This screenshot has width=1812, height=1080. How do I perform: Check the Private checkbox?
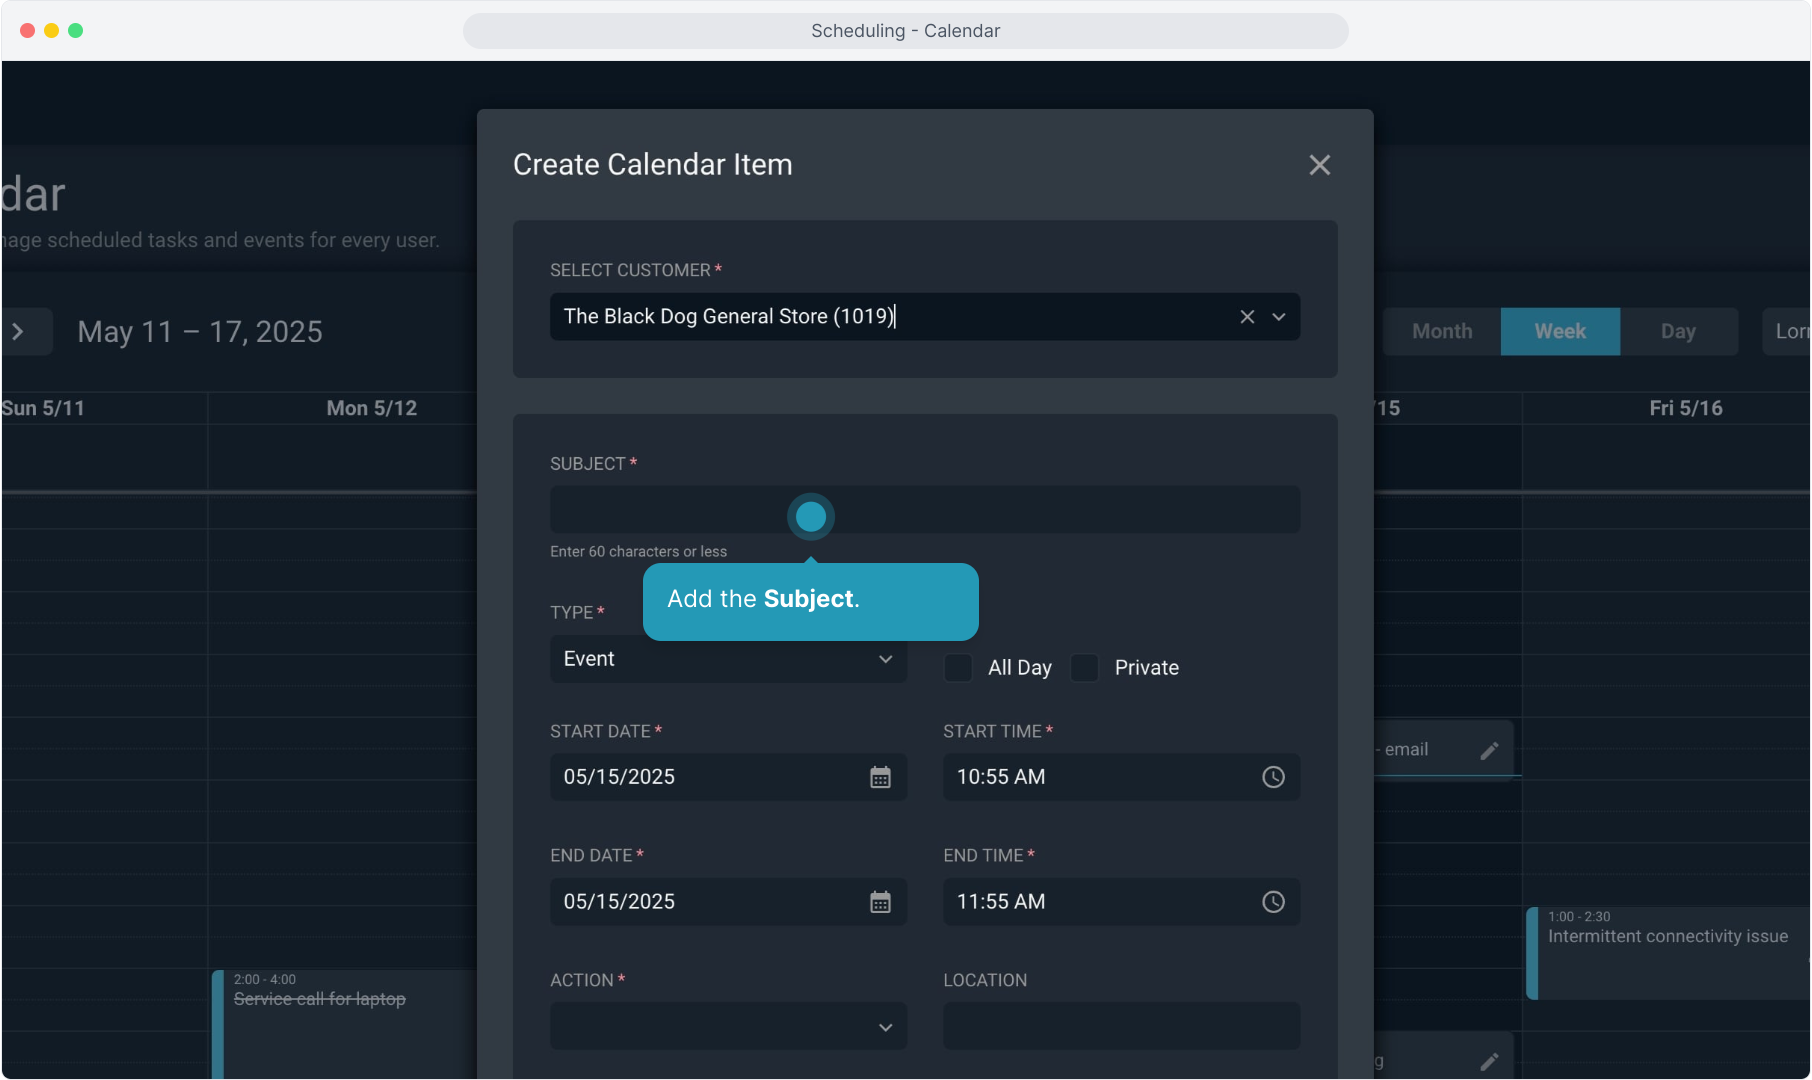click(1085, 668)
